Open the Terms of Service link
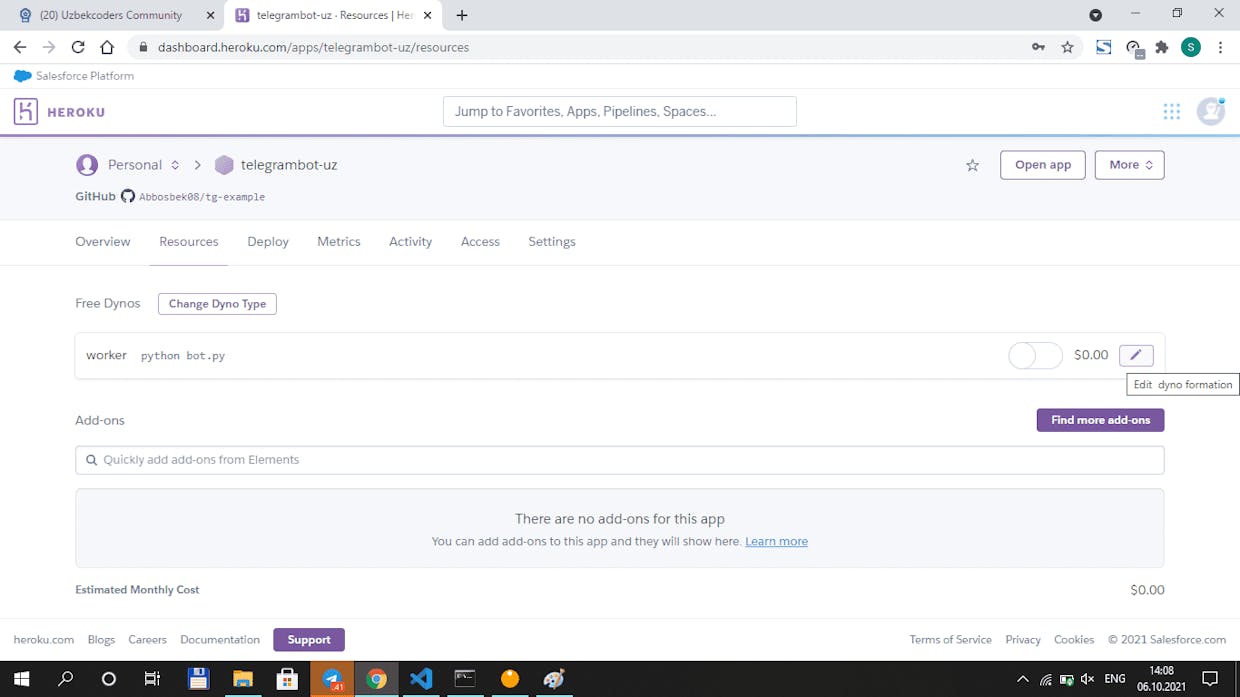Image resolution: width=1240 pixels, height=697 pixels. (951, 640)
